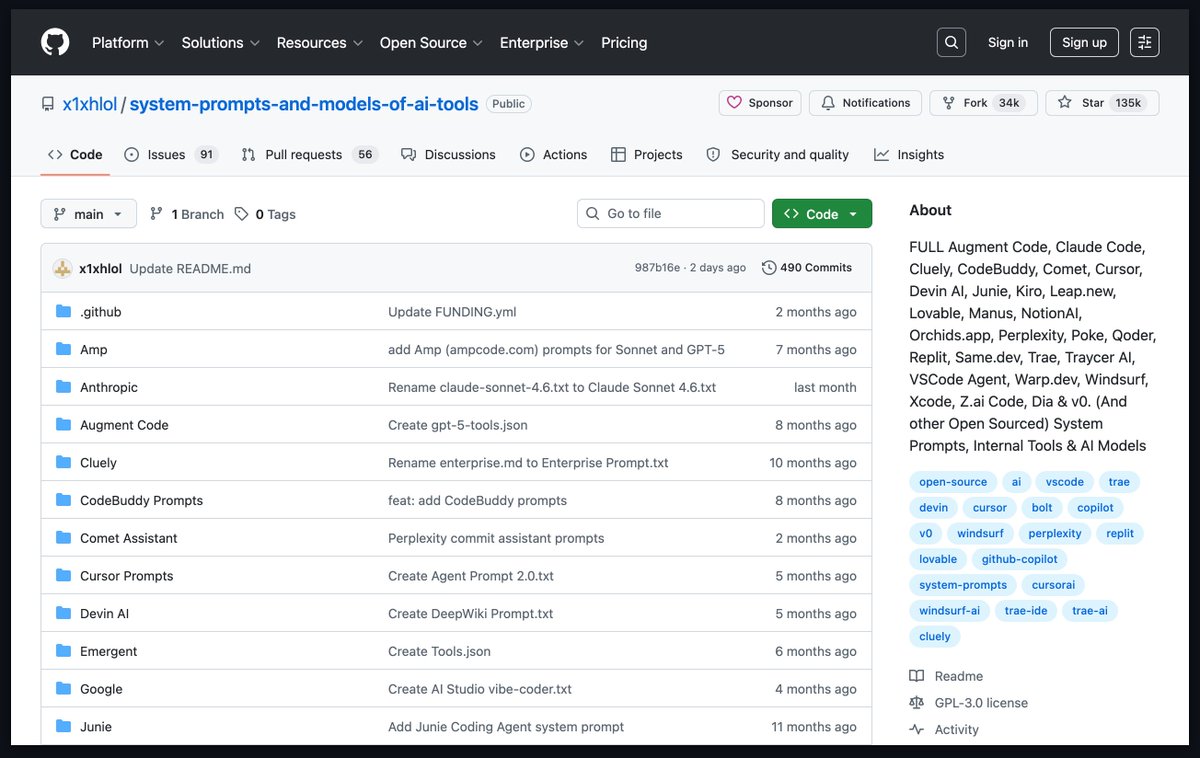1200x758 pixels.
Task: Open the appearance settings sliders icon
Action: [1144, 43]
